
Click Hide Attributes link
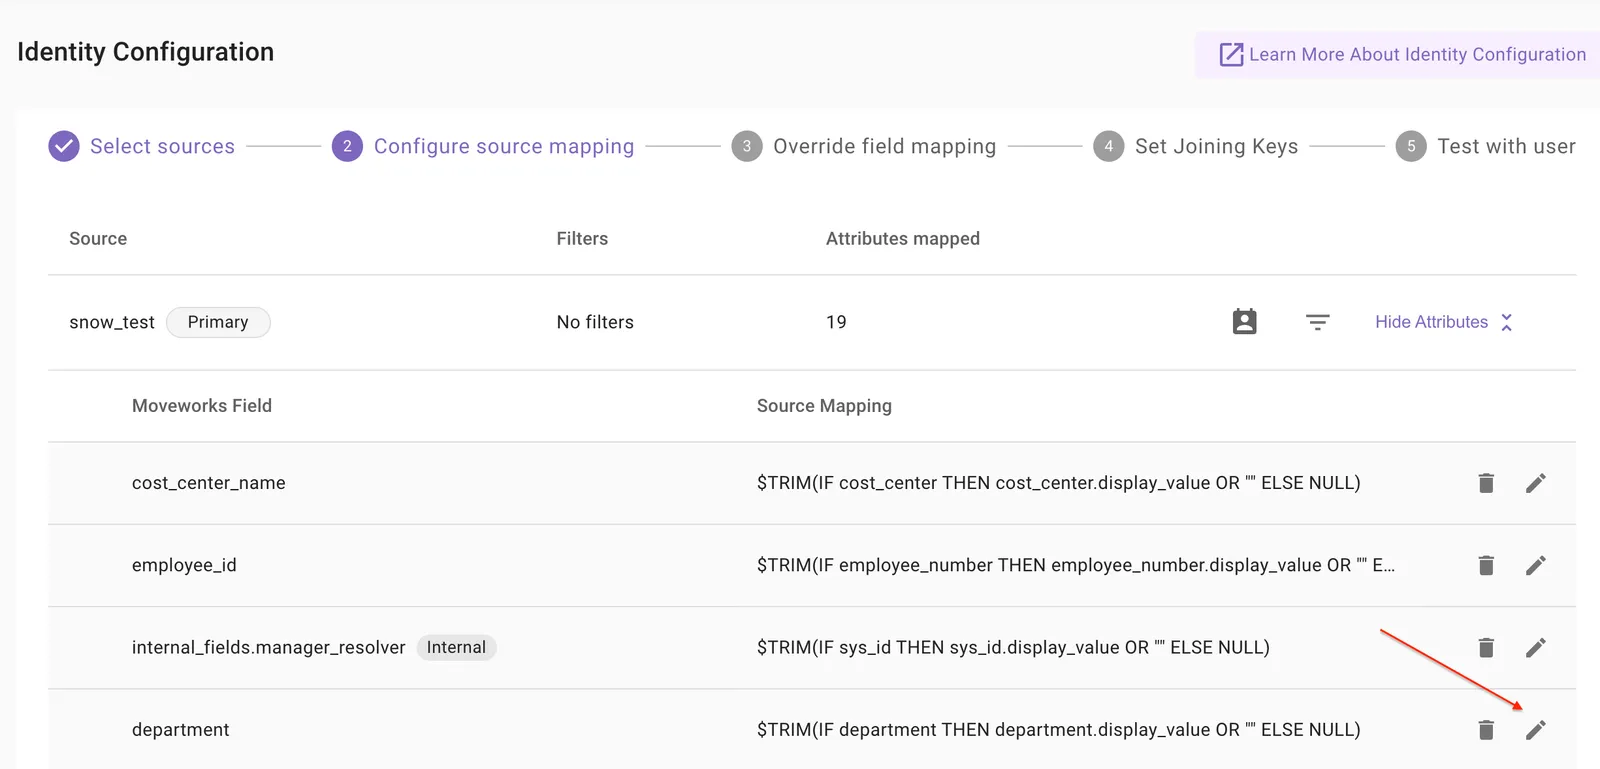pos(1431,322)
